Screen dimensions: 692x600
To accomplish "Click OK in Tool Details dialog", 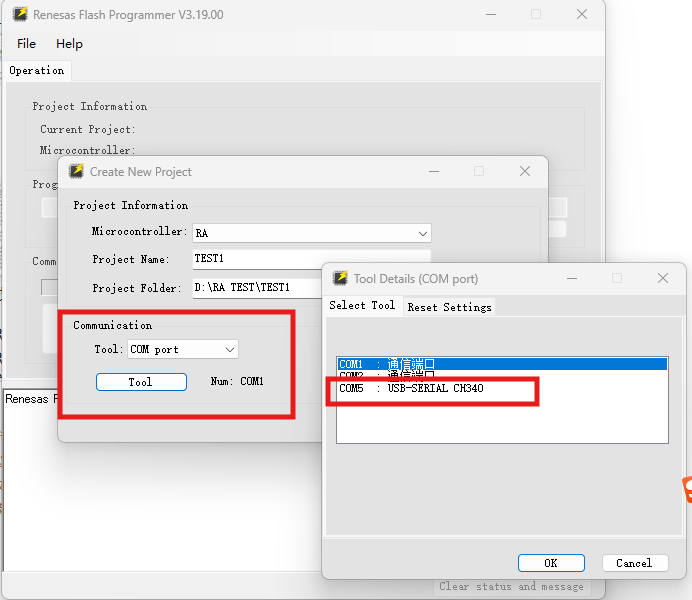I will pos(551,563).
